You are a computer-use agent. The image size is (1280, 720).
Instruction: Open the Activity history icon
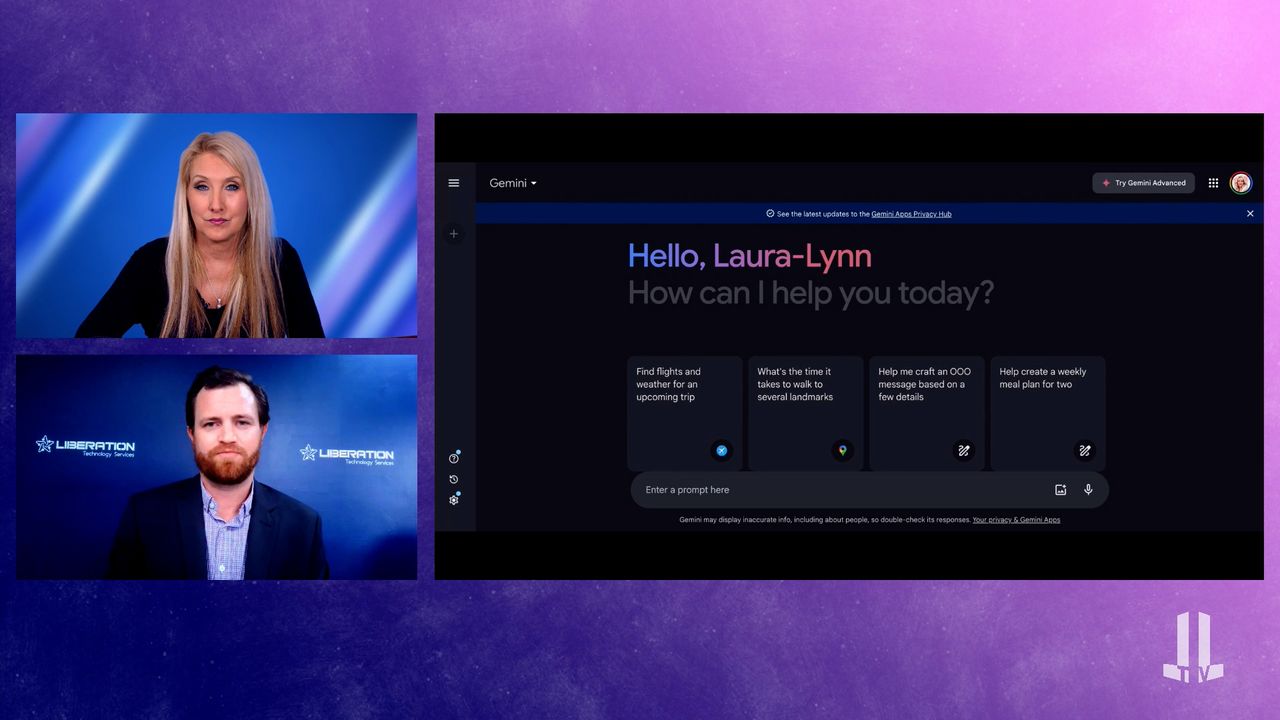(x=453, y=479)
